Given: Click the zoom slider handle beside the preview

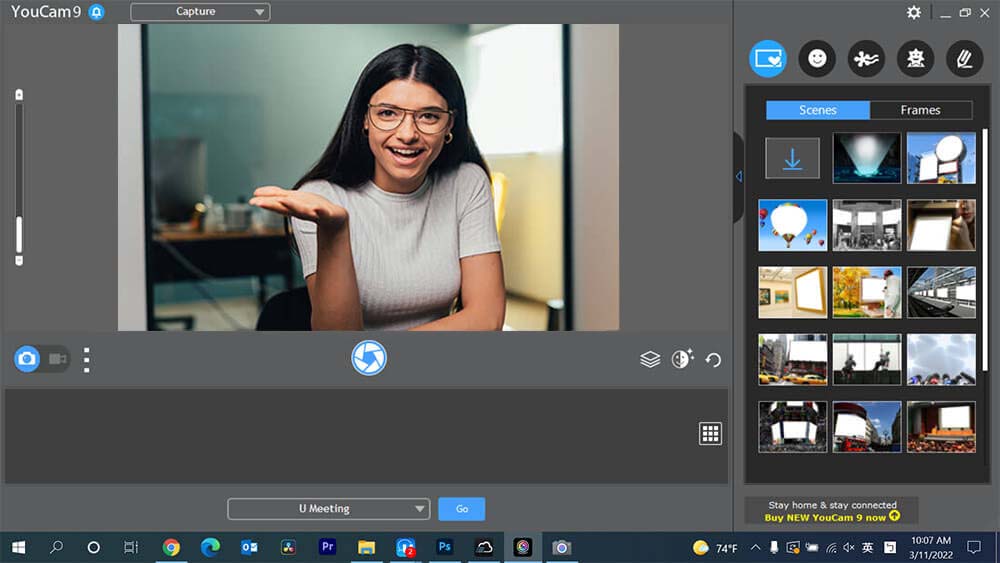Looking at the screenshot, I should [18, 235].
